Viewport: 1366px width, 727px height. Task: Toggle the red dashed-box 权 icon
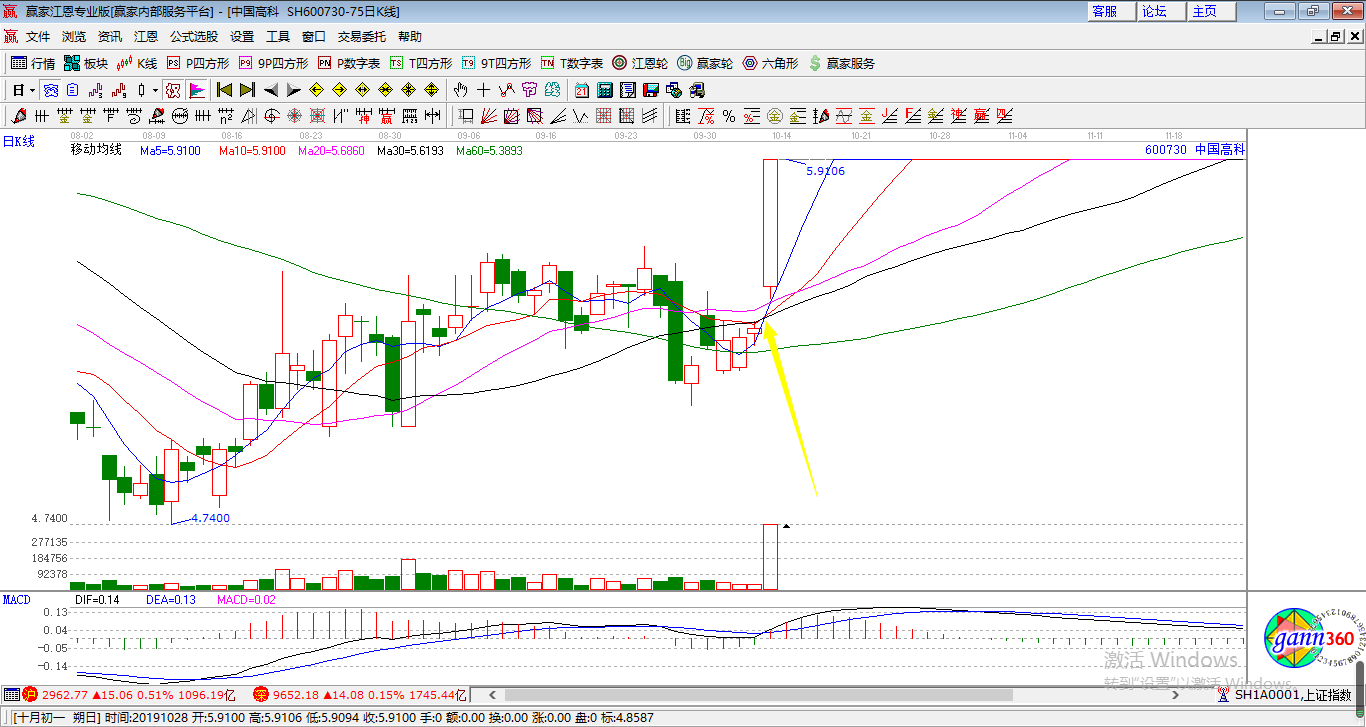tap(173, 90)
